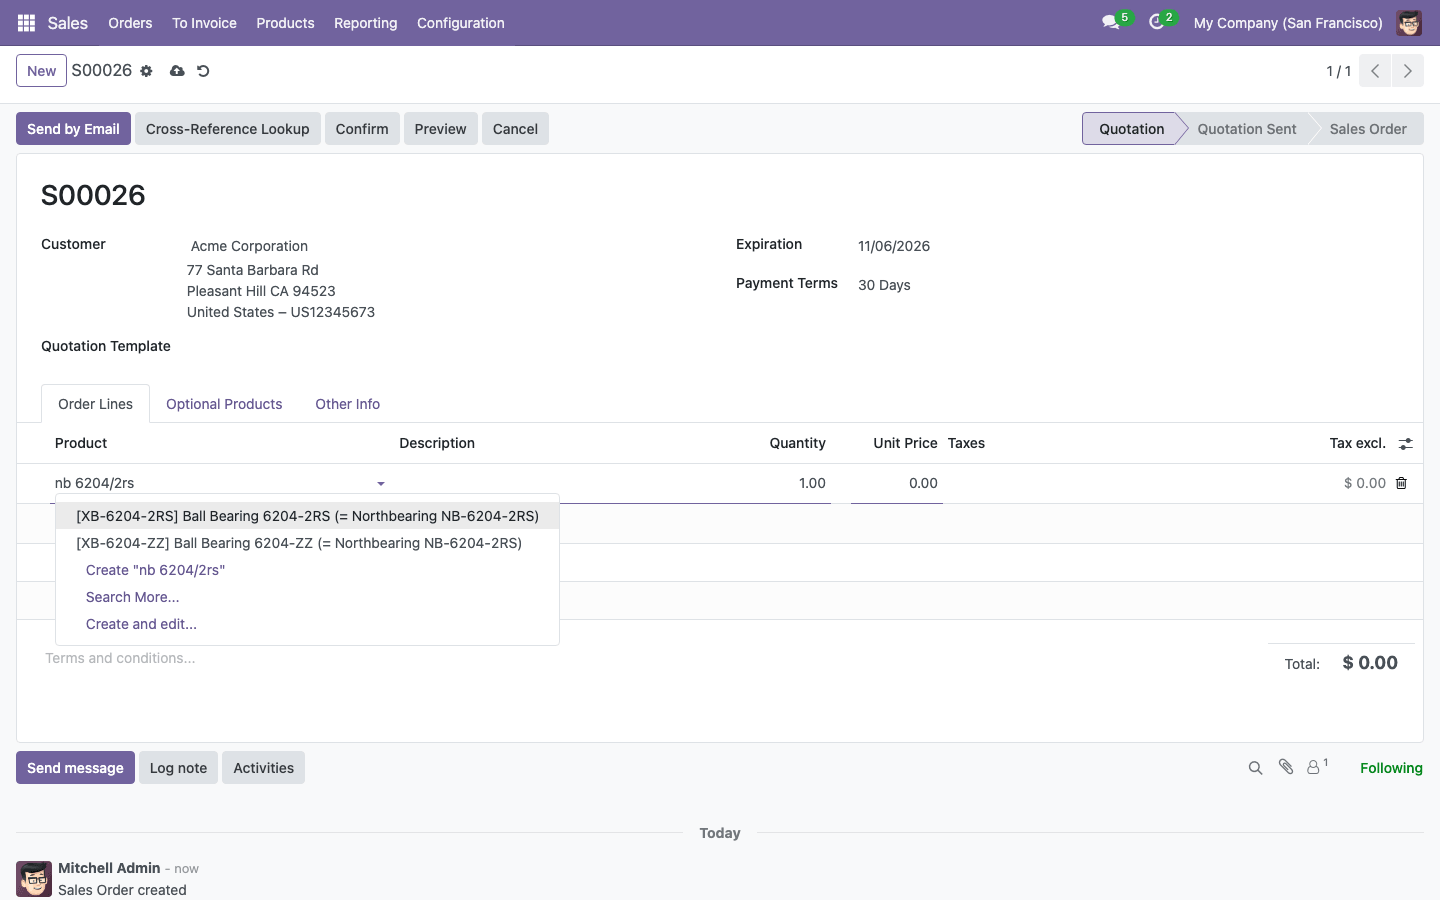Click the Terms and conditions text area
This screenshot has width=1440, height=900.
point(120,658)
